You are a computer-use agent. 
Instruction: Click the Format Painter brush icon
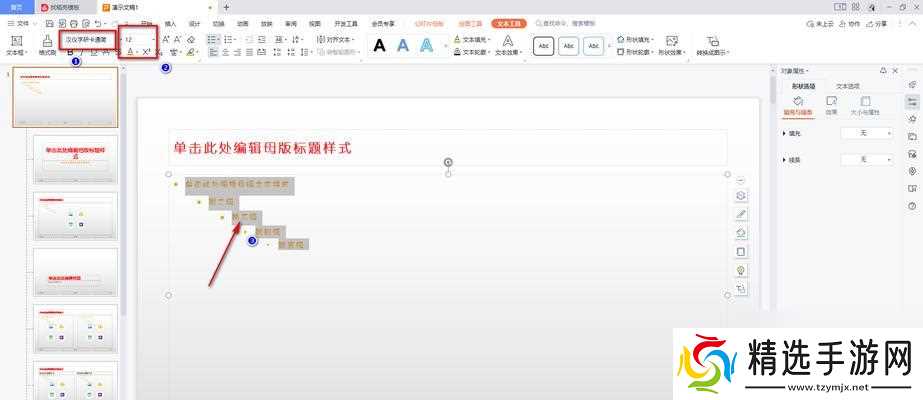(x=47, y=40)
